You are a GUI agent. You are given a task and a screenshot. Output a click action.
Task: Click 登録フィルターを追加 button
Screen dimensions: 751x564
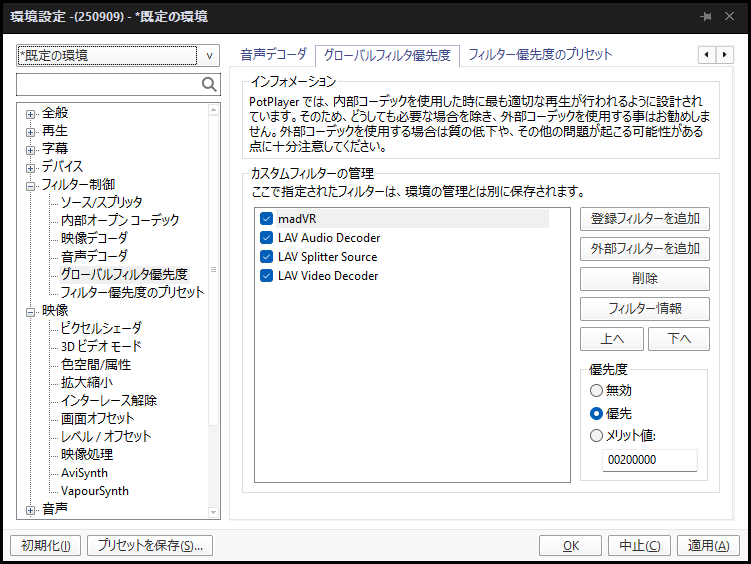(644, 218)
